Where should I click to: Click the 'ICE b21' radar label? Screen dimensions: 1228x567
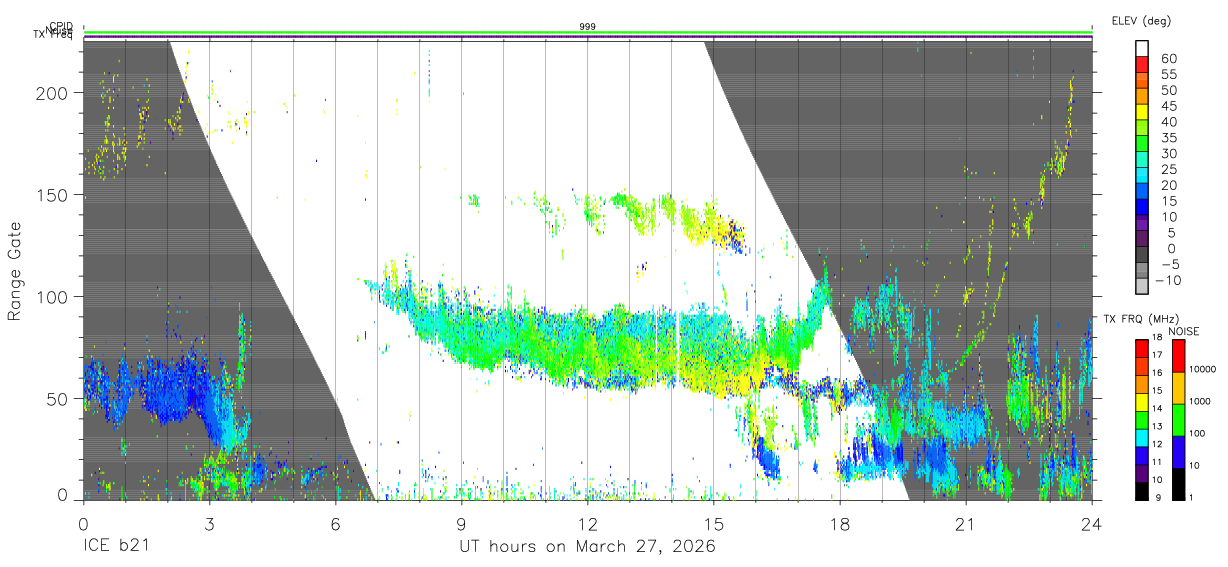coord(118,547)
